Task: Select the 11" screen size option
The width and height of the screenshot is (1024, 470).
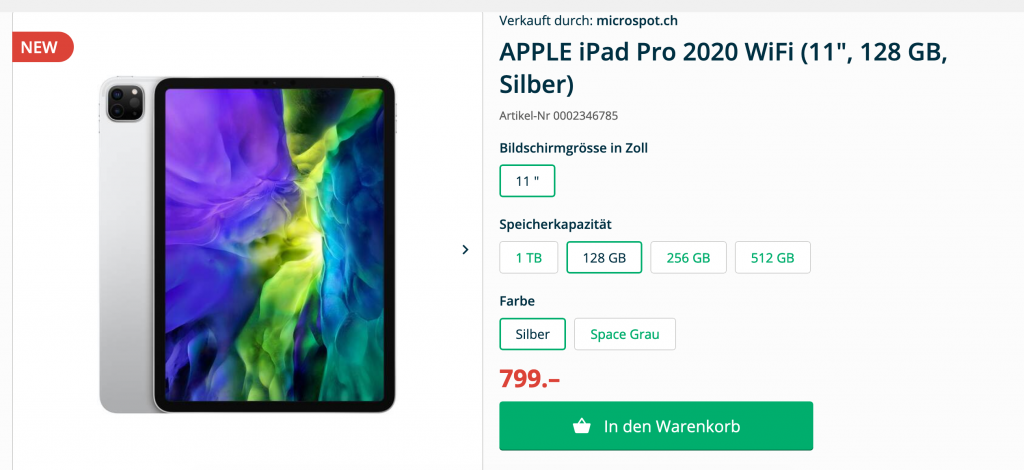Action: [x=527, y=181]
